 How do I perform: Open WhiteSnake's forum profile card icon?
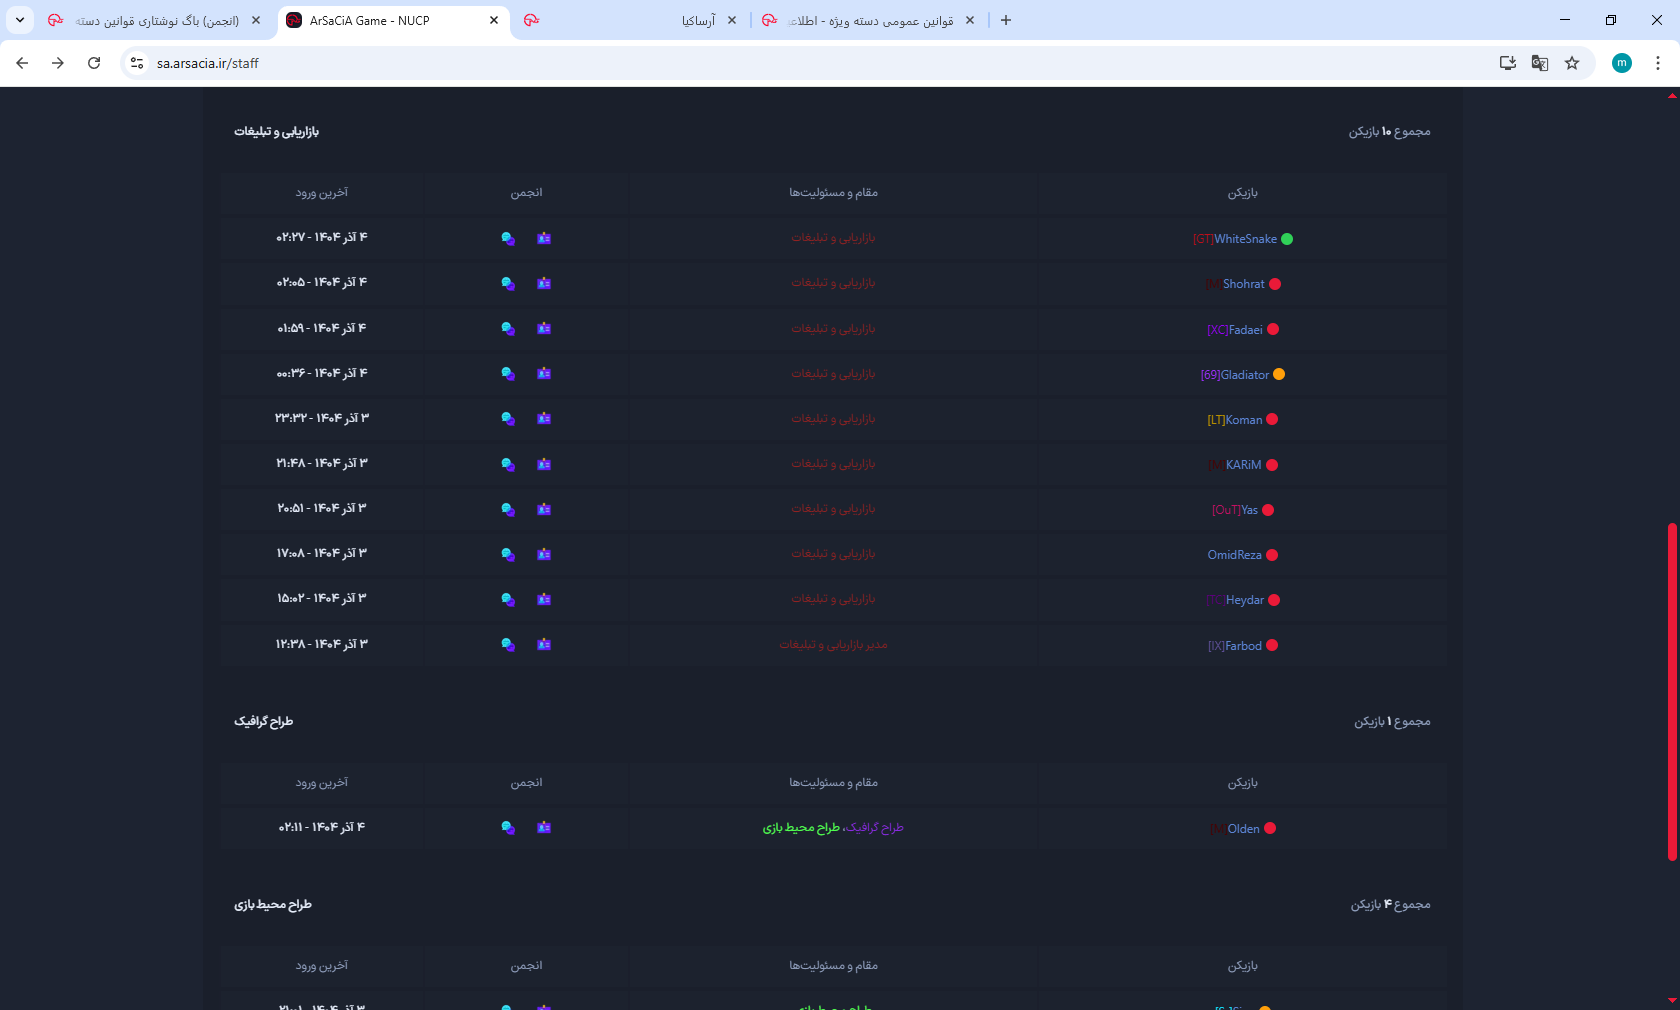[x=544, y=238]
